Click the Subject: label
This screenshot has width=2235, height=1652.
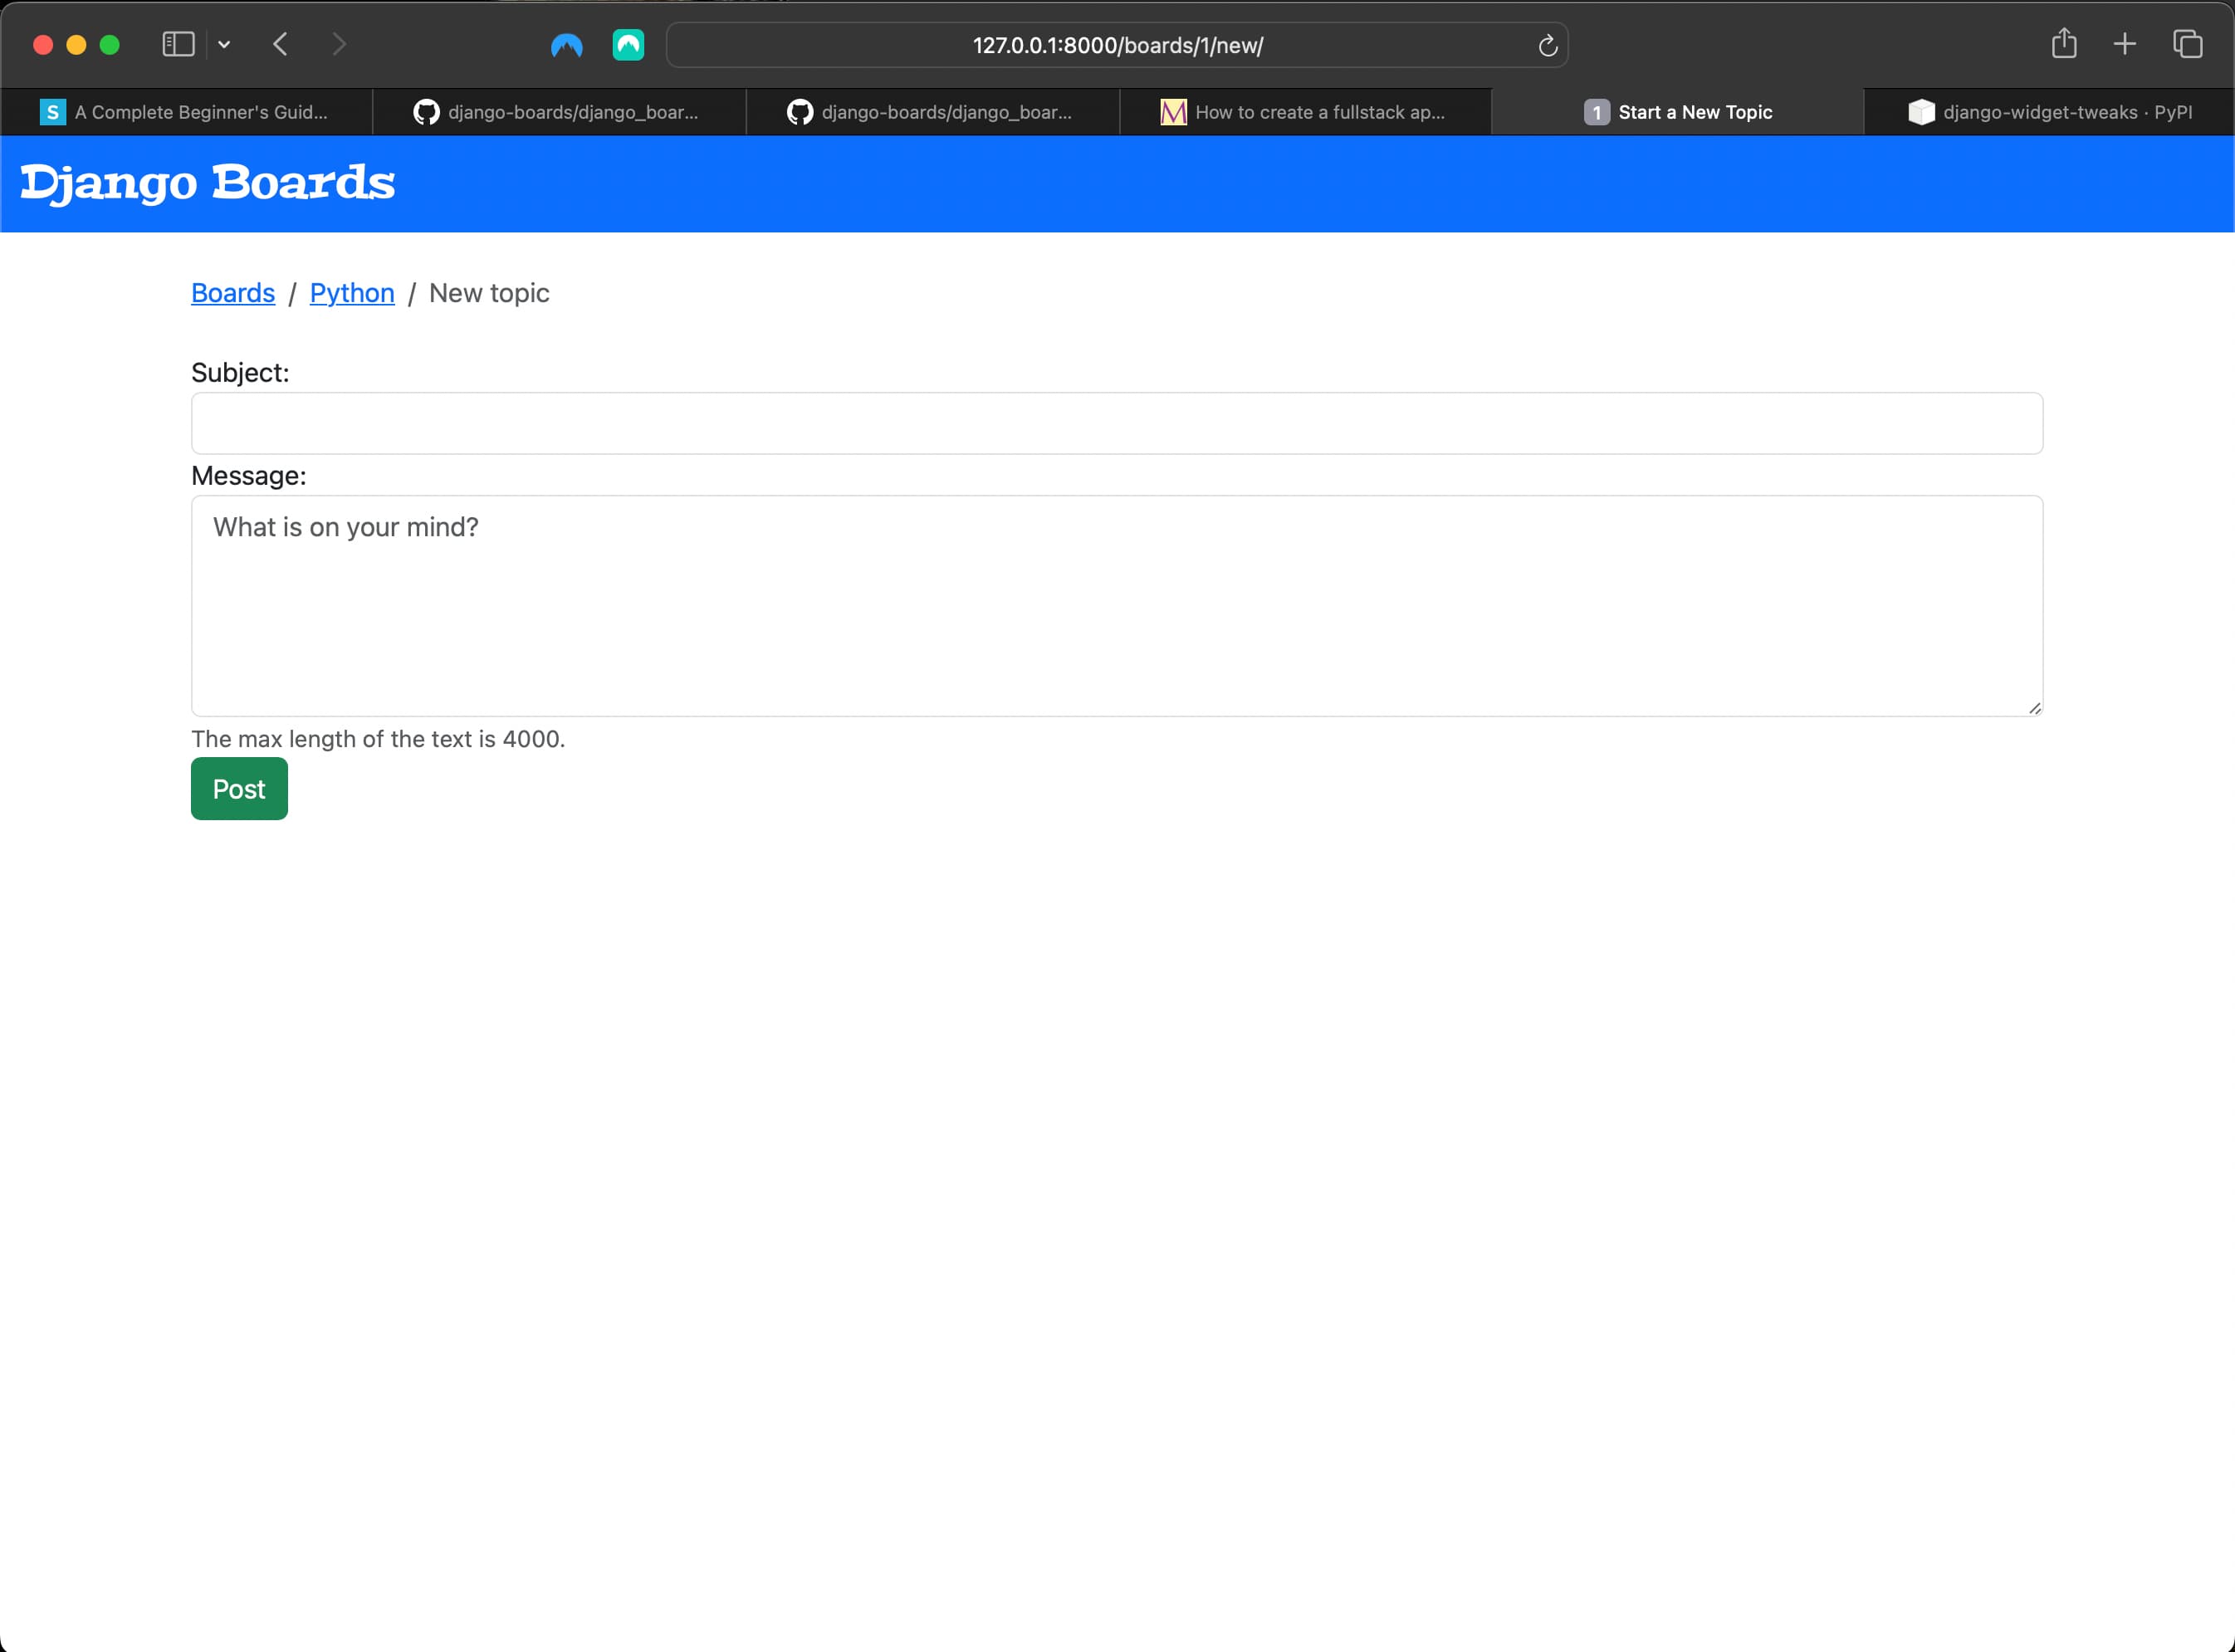240,373
